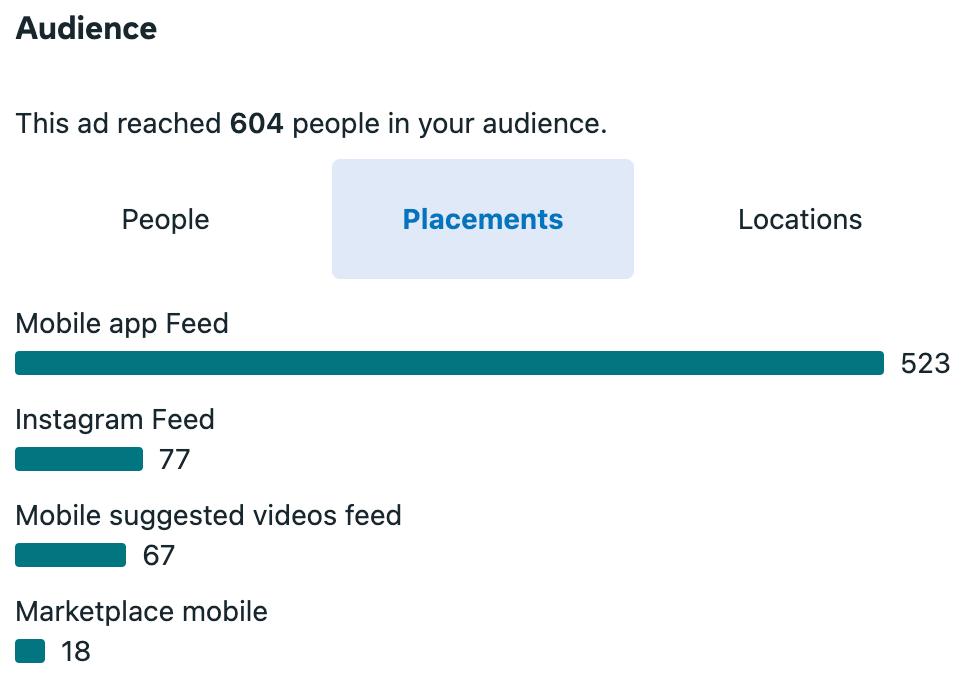
Task: Click the Mobile suggested videos feed bar
Action: [x=70, y=555]
